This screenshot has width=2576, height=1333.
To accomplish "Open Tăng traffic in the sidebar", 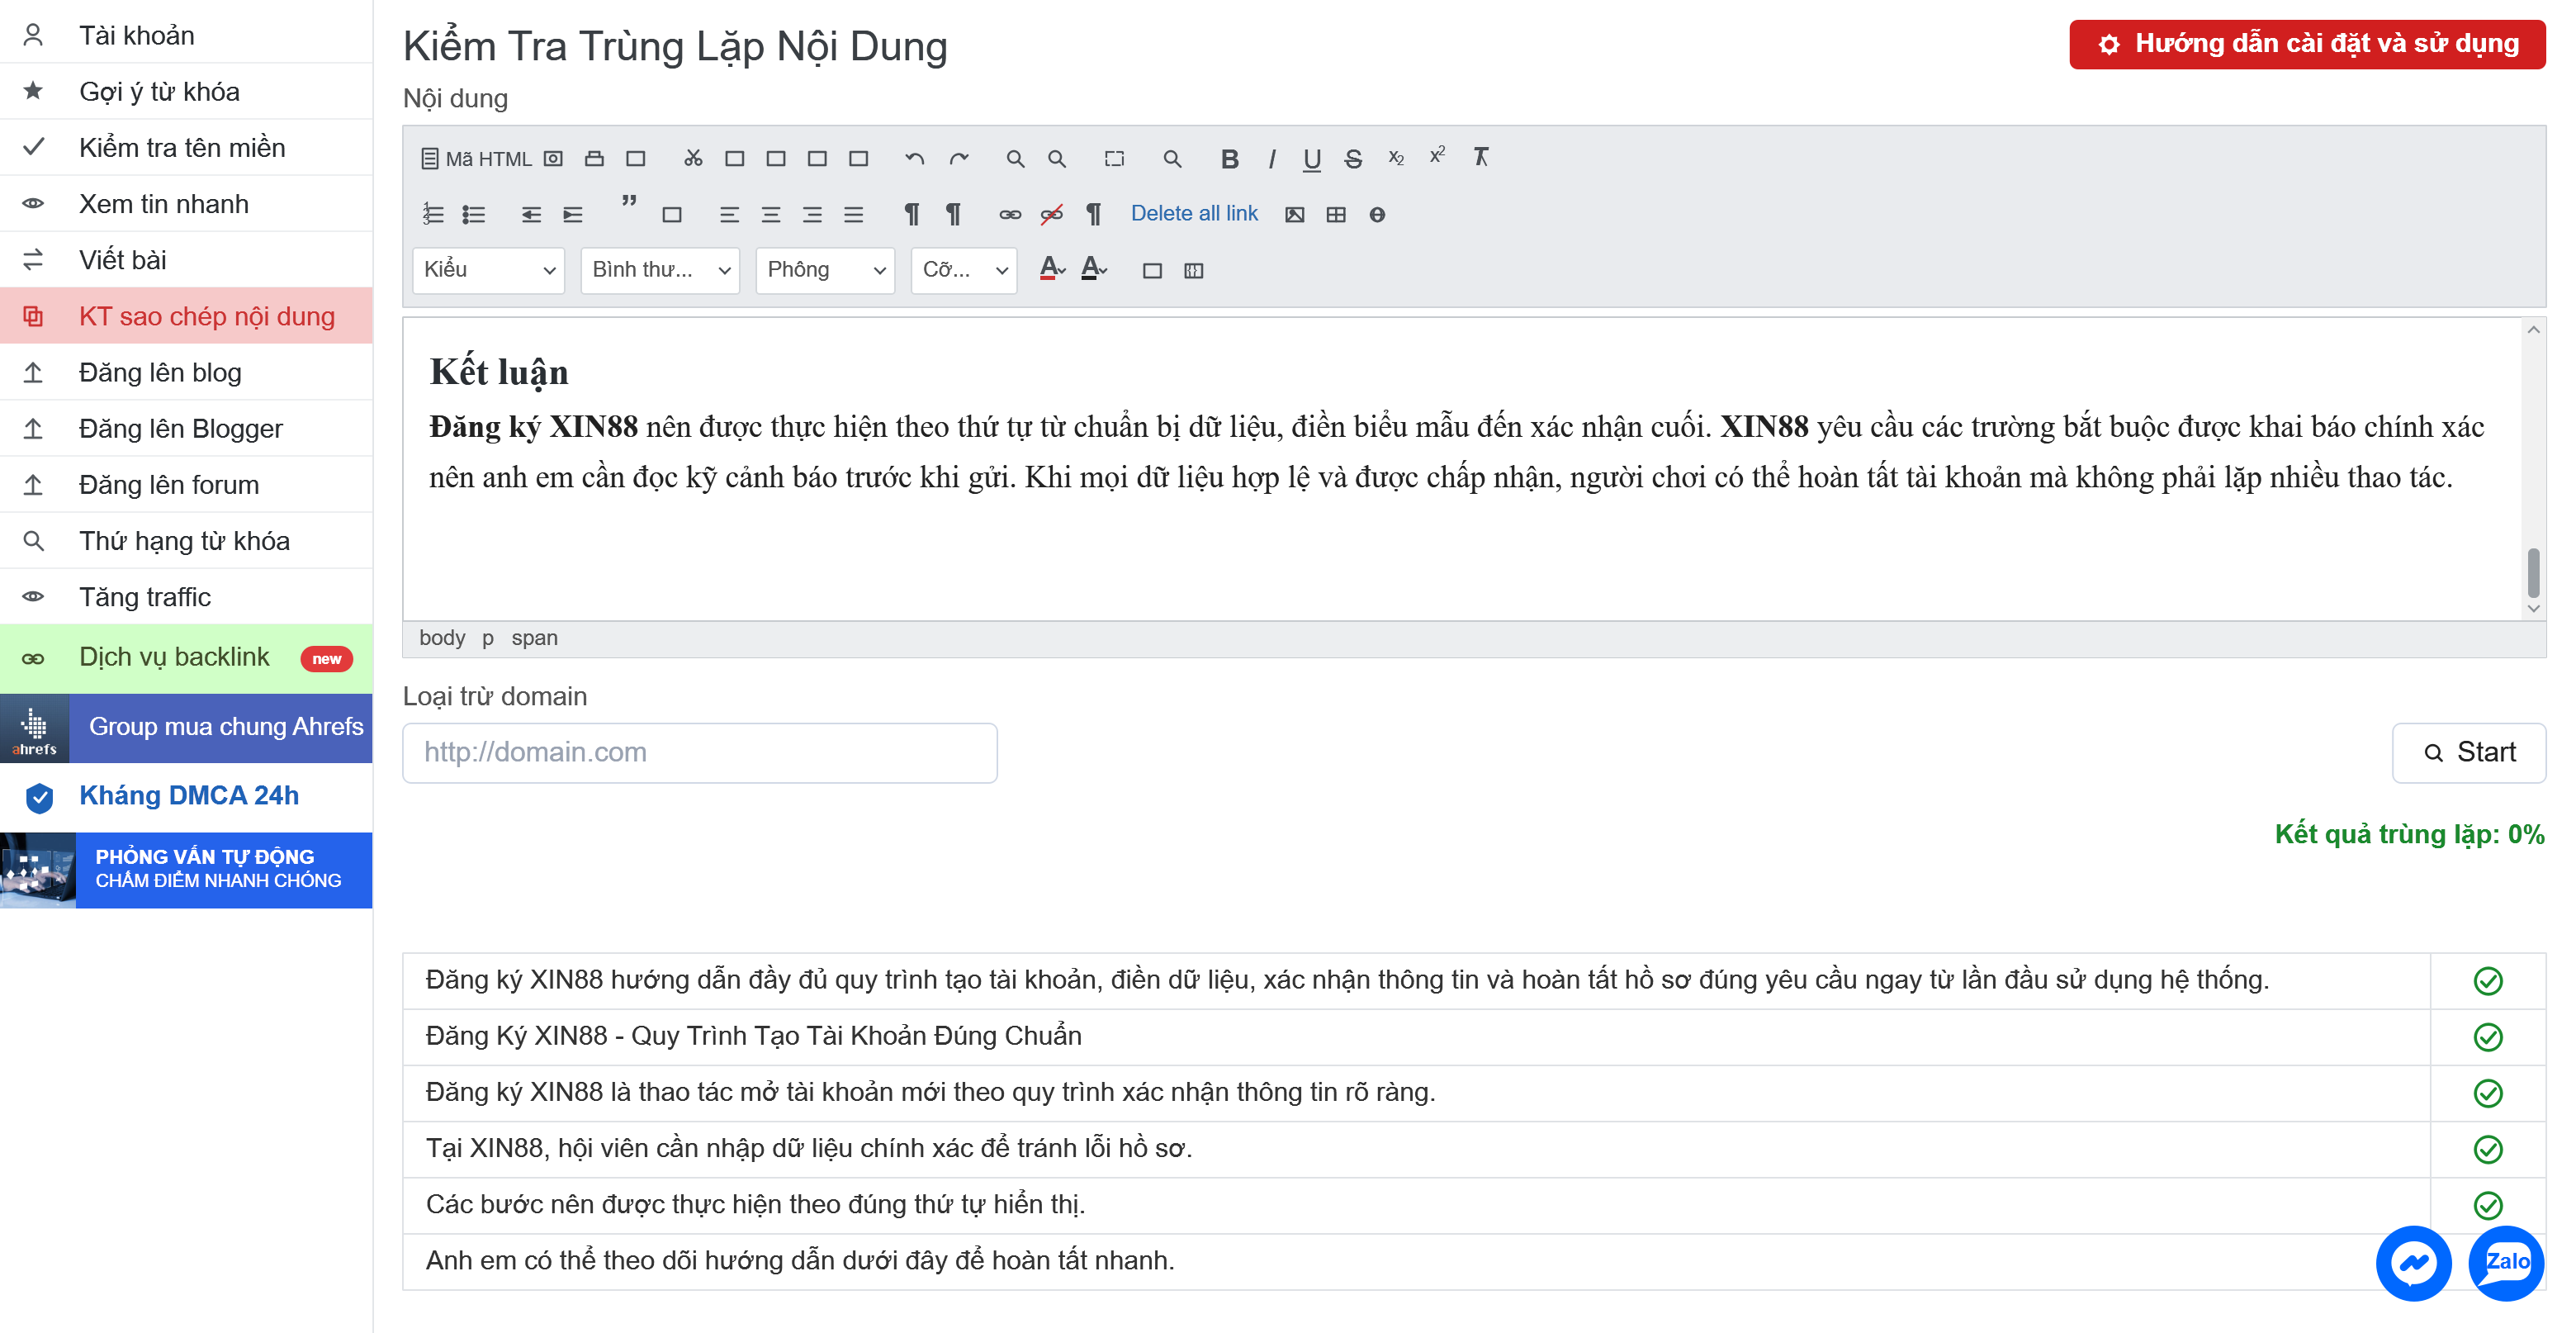I will point(186,596).
